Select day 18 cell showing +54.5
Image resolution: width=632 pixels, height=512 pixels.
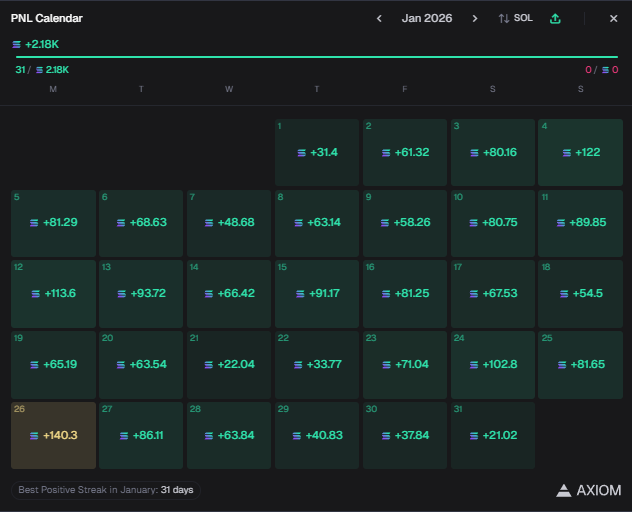[x=580, y=294]
